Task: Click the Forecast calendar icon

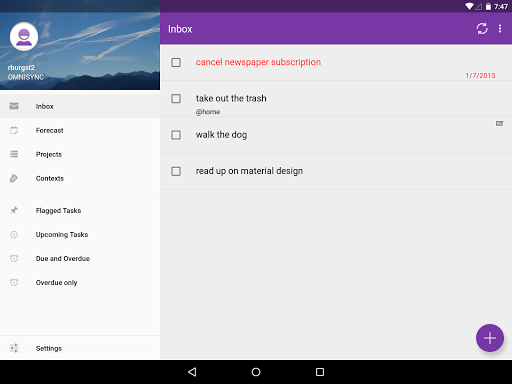Action: click(14, 130)
